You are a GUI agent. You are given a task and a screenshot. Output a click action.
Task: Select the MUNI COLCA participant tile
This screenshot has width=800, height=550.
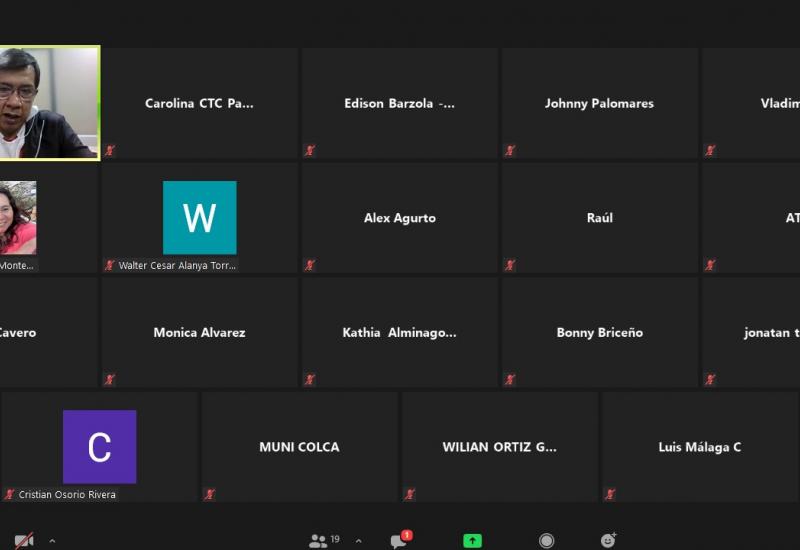(x=299, y=447)
